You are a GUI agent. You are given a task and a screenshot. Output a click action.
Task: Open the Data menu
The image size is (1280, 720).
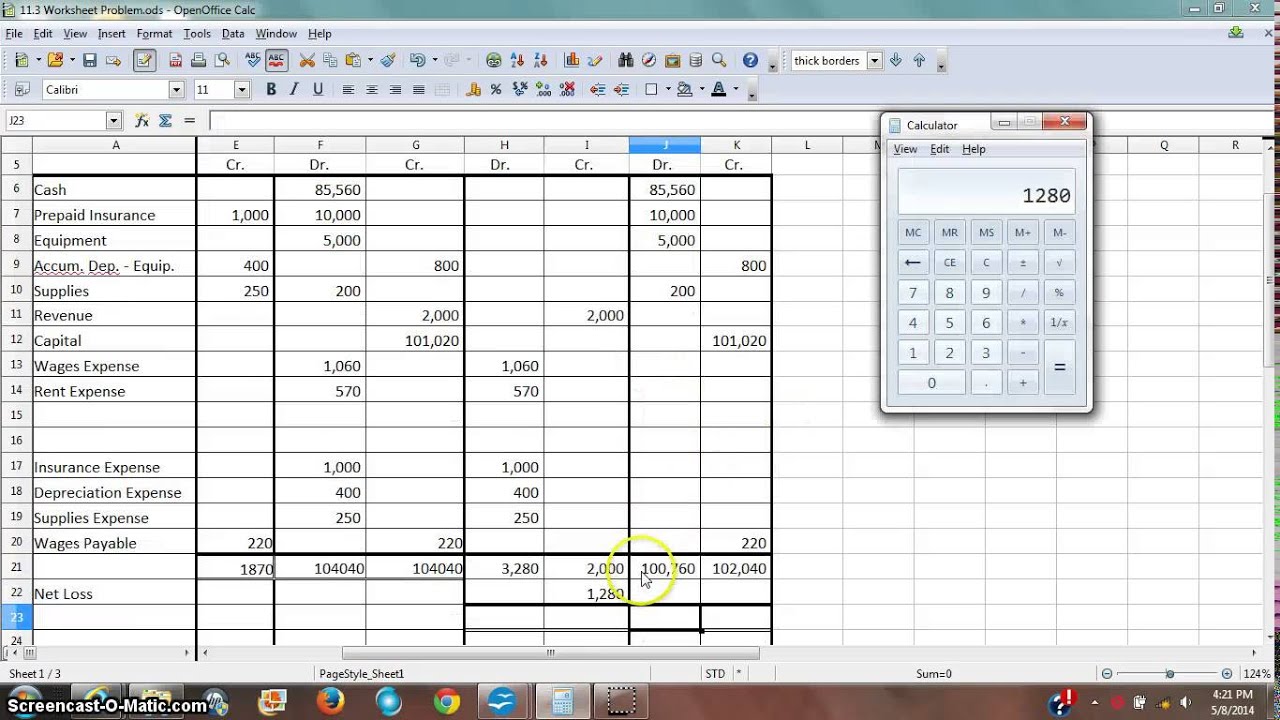tap(233, 34)
